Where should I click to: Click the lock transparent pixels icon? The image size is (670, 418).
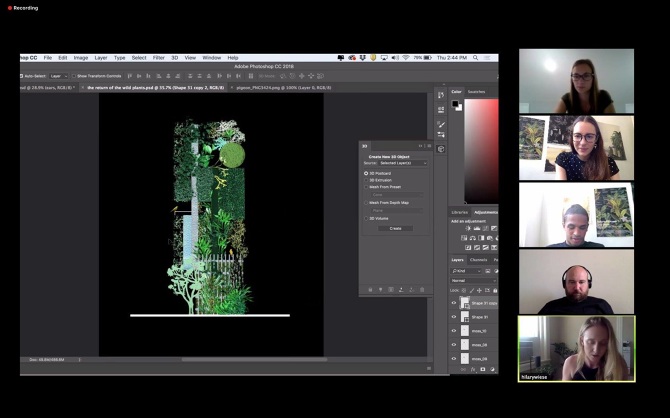coord(462,291)
